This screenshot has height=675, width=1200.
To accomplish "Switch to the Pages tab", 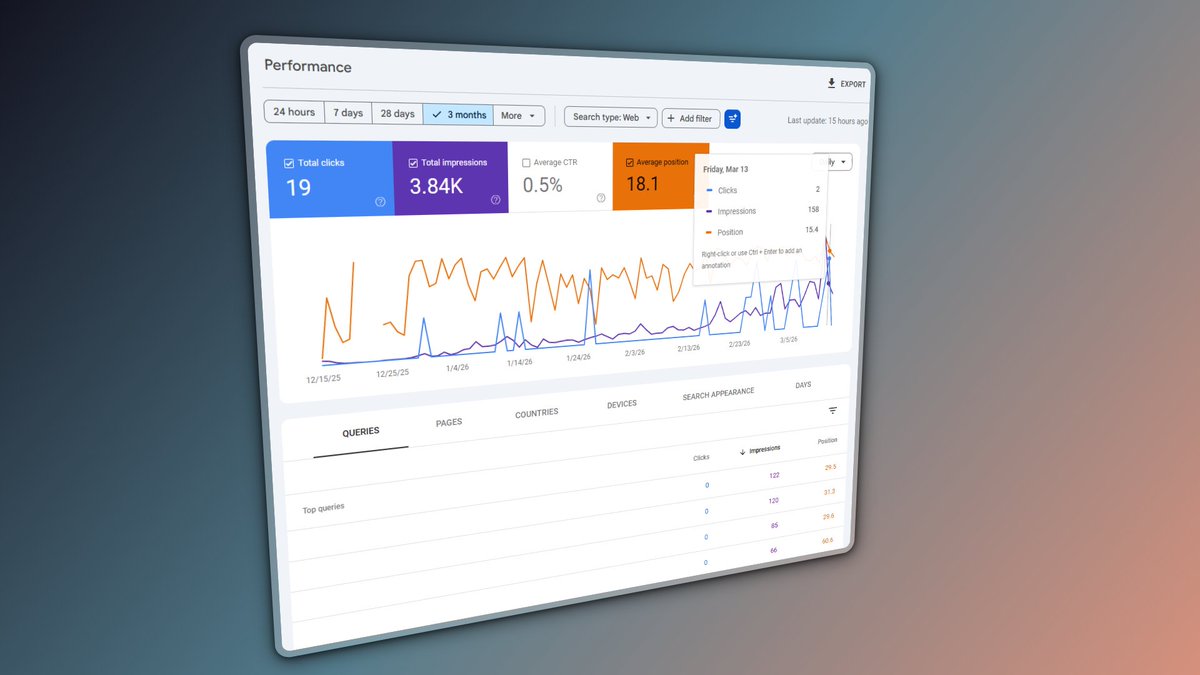I will [x=449, y=423].
